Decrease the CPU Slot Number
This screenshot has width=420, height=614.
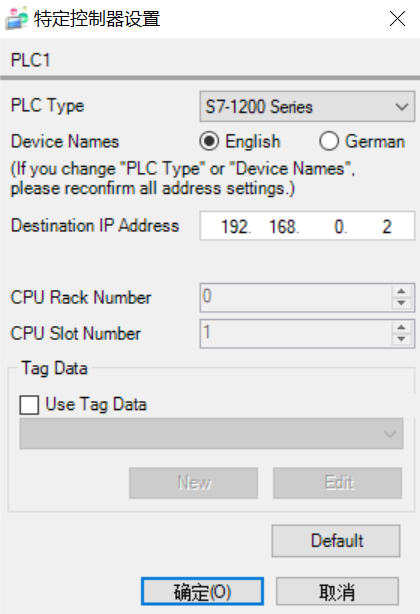tap(401, 339)
